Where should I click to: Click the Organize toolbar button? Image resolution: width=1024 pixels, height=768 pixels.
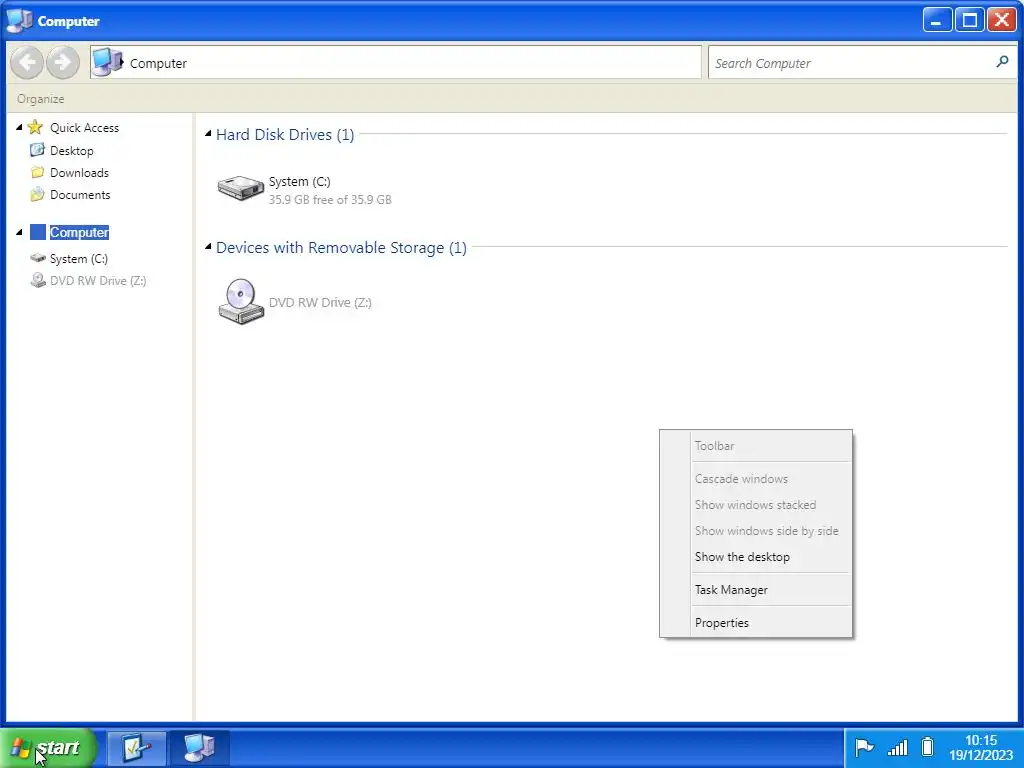[x=40, y=99]
